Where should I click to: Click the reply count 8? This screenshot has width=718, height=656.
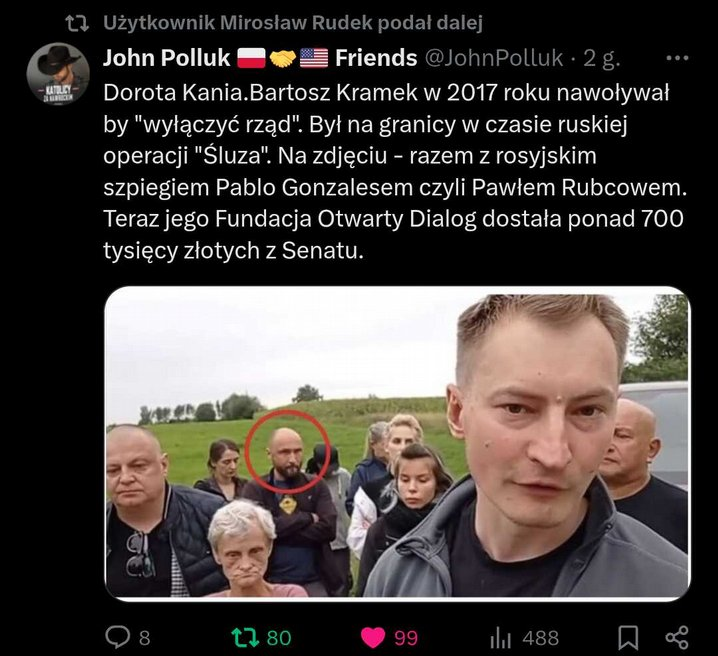pos(144,638)
